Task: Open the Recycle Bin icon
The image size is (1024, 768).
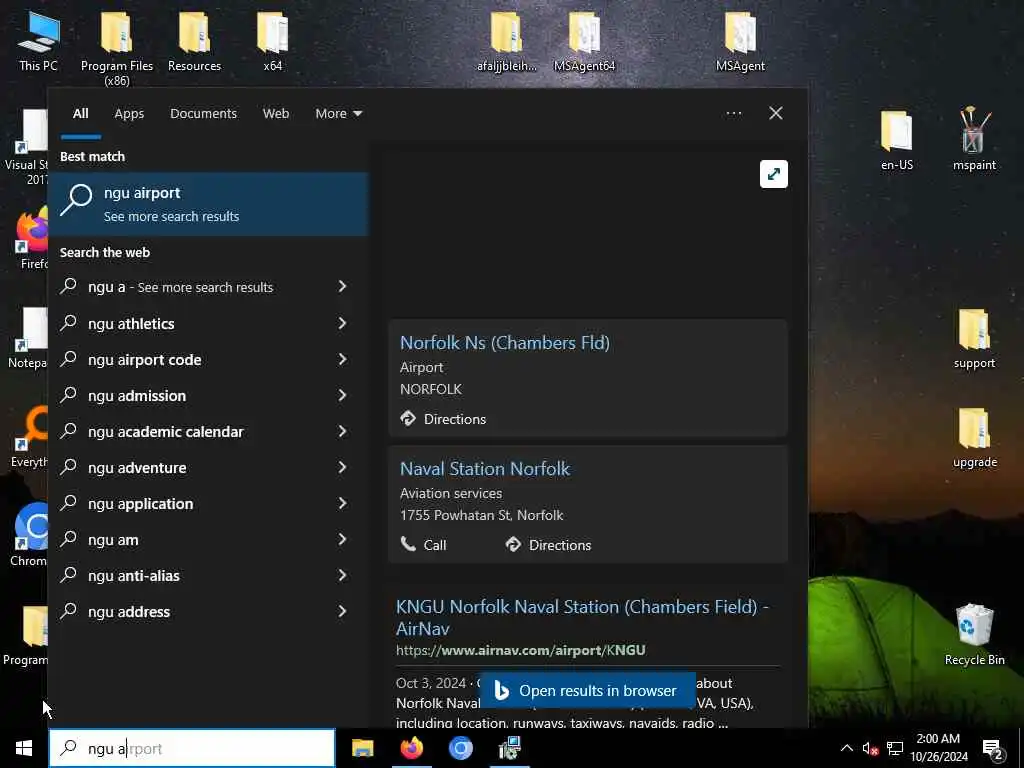Action: point(974,635)
